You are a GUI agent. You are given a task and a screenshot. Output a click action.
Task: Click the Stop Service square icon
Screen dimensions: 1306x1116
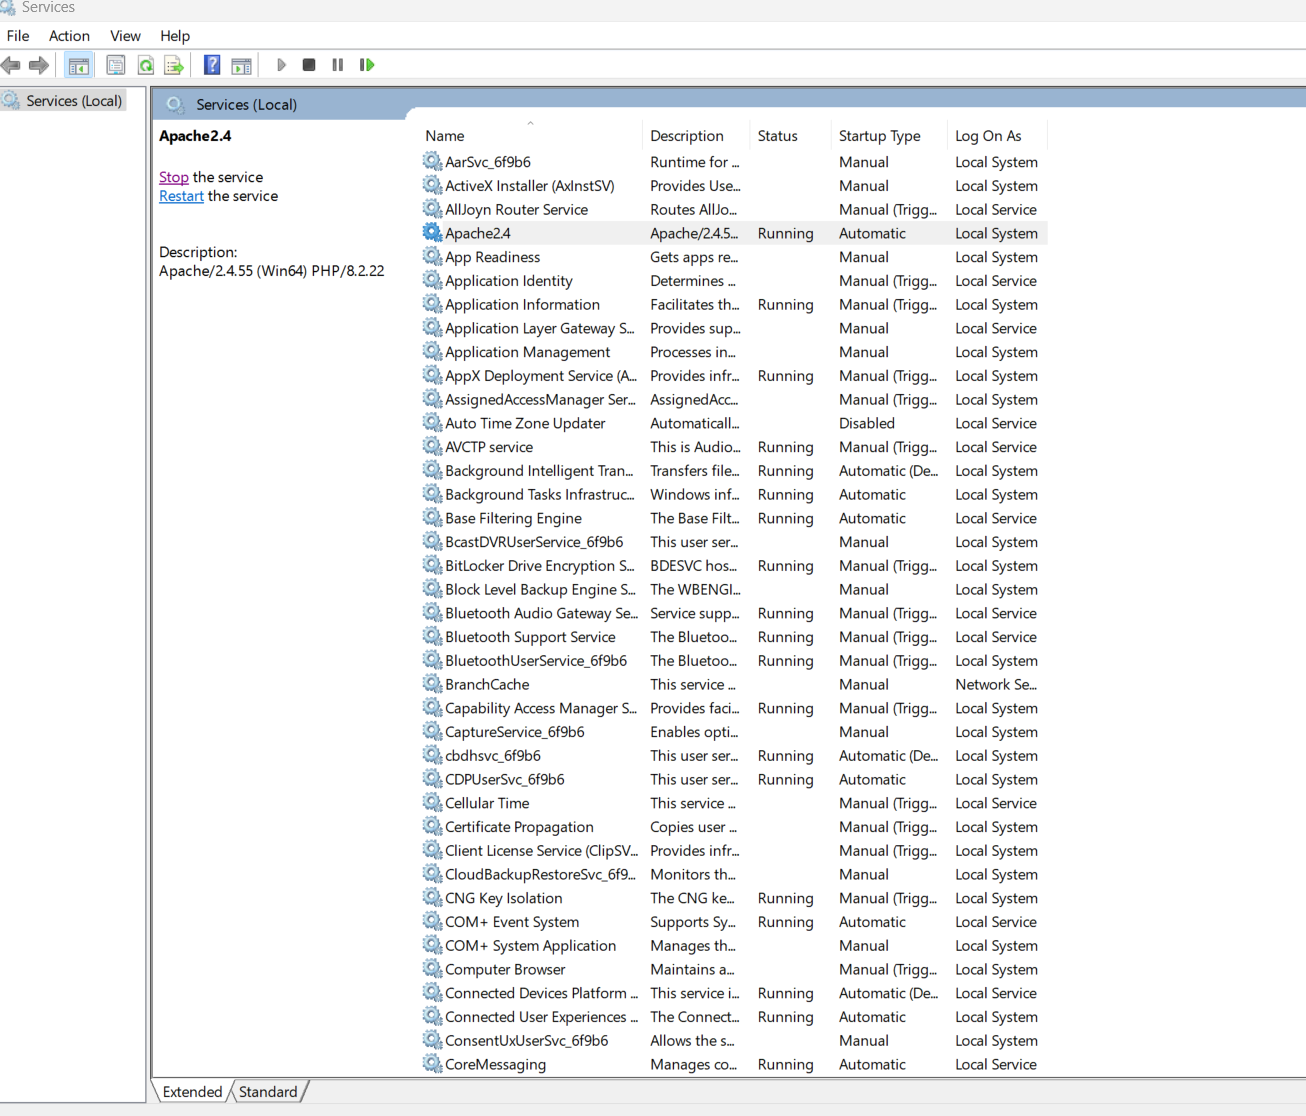(309, 65)
